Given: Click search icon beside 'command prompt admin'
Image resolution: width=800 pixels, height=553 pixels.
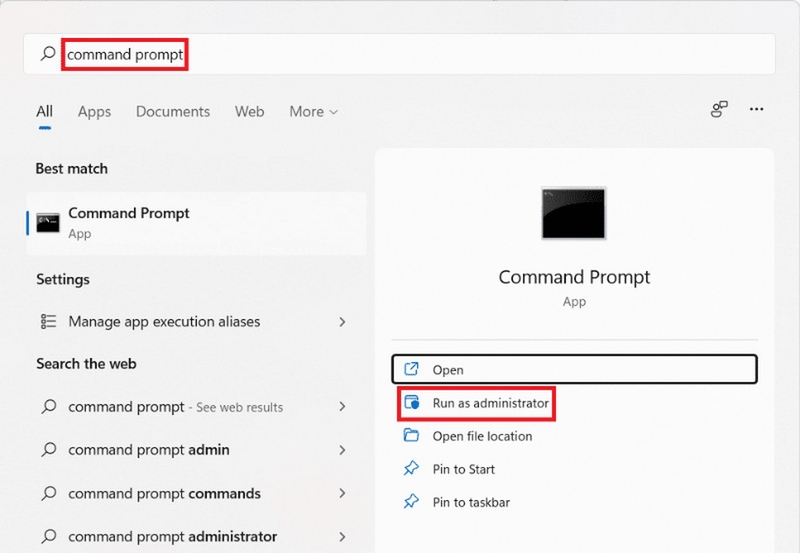Looking at the screenshot, I should tap(49, 449).
